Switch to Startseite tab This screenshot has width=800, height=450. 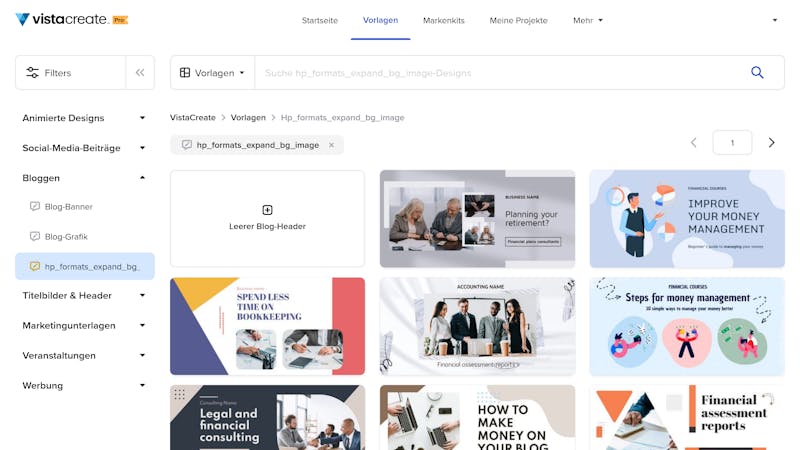tap(320, 20)
